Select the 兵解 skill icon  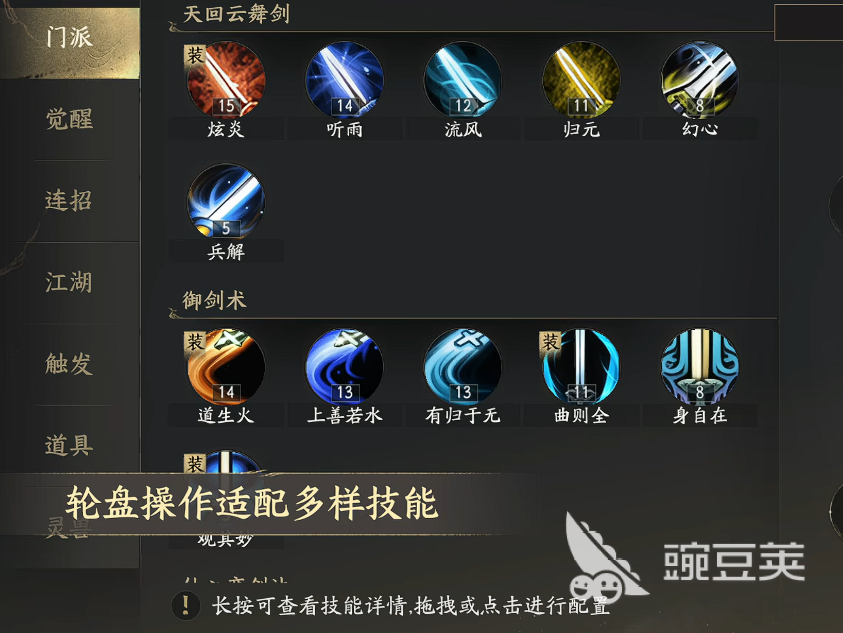coord(226,202)
